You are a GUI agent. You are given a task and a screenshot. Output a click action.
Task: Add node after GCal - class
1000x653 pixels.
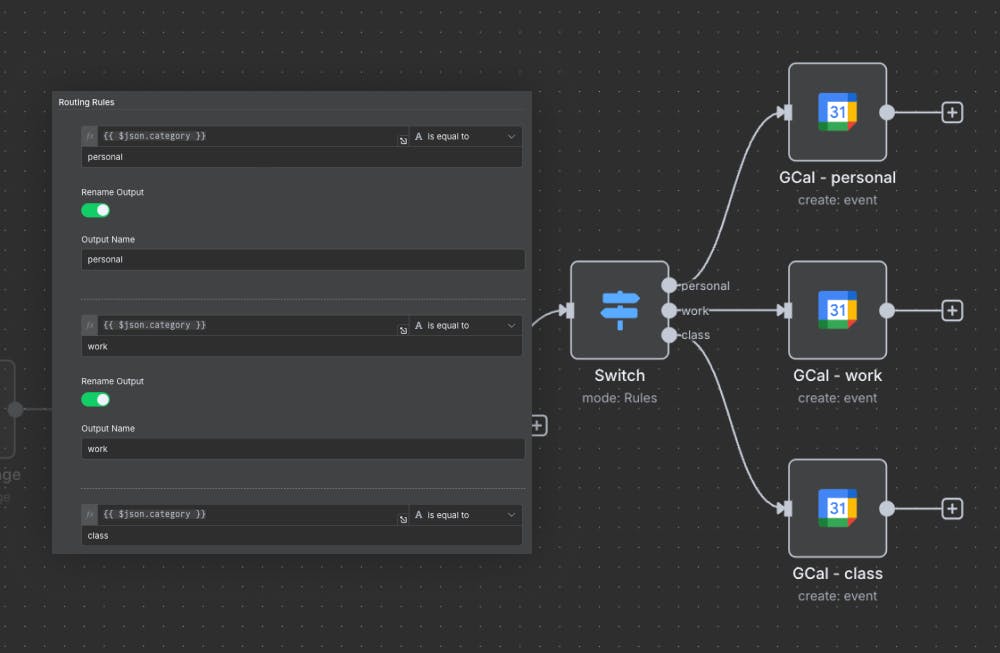click(952, 508)
